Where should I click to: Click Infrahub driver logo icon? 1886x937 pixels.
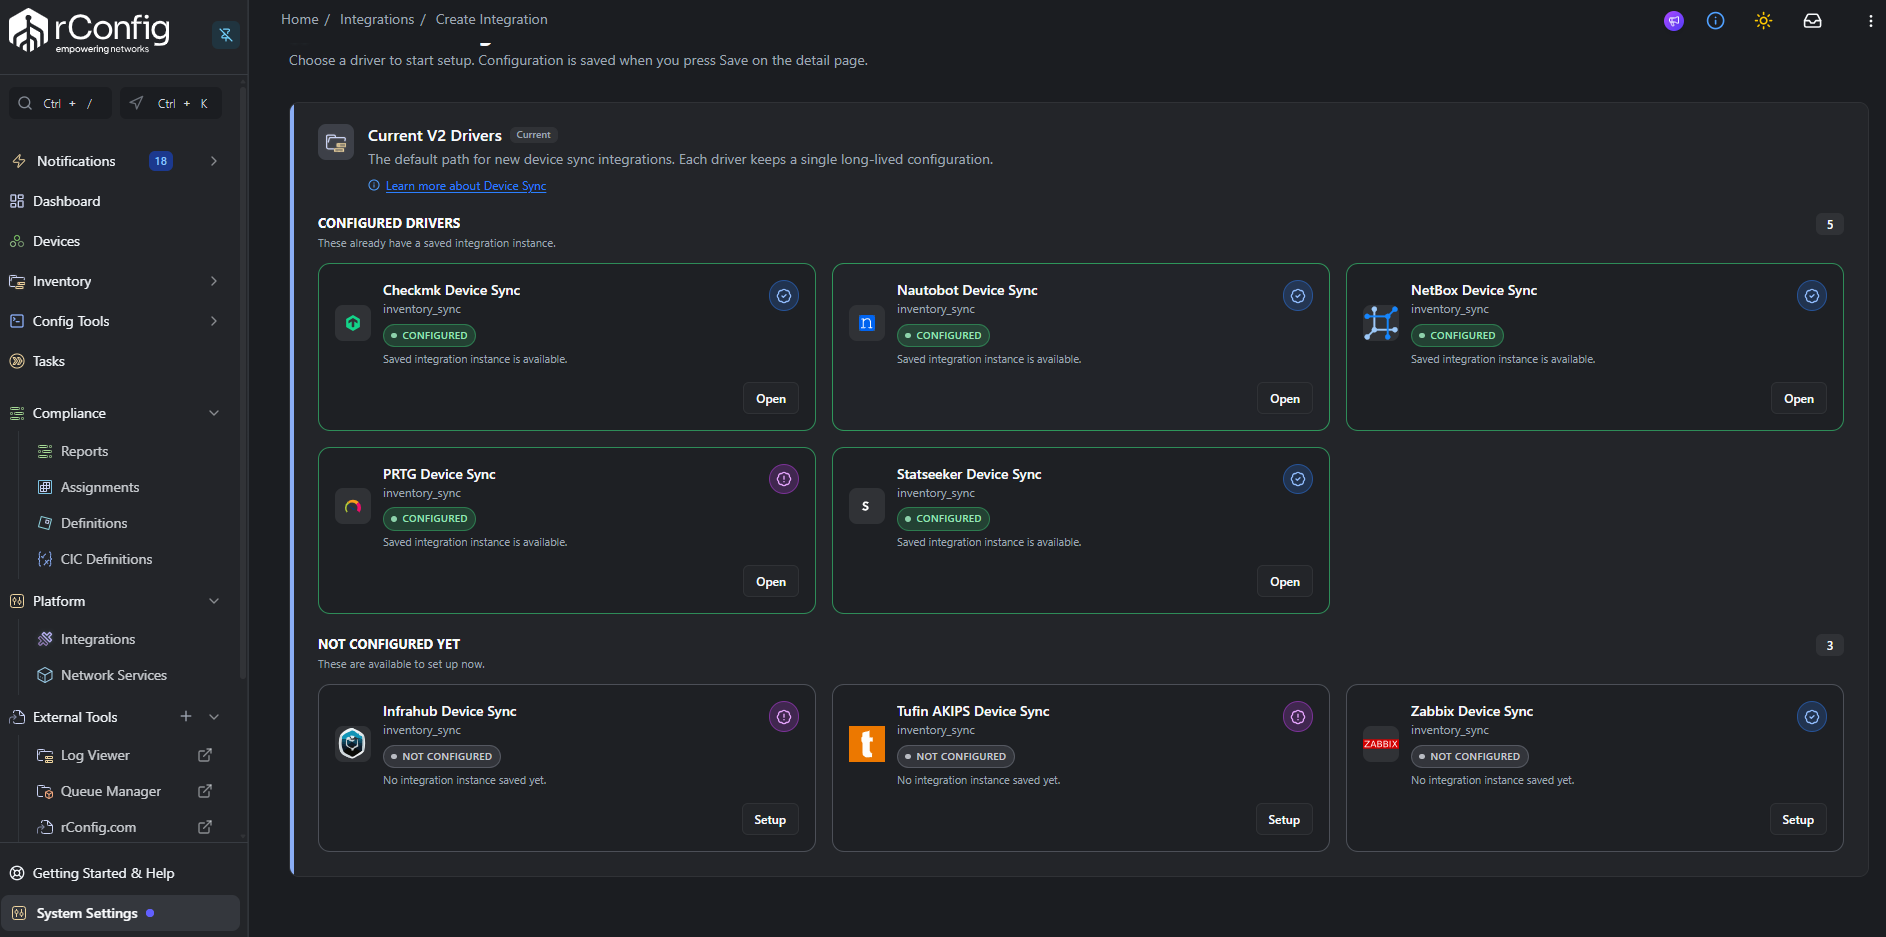(353, 744)
